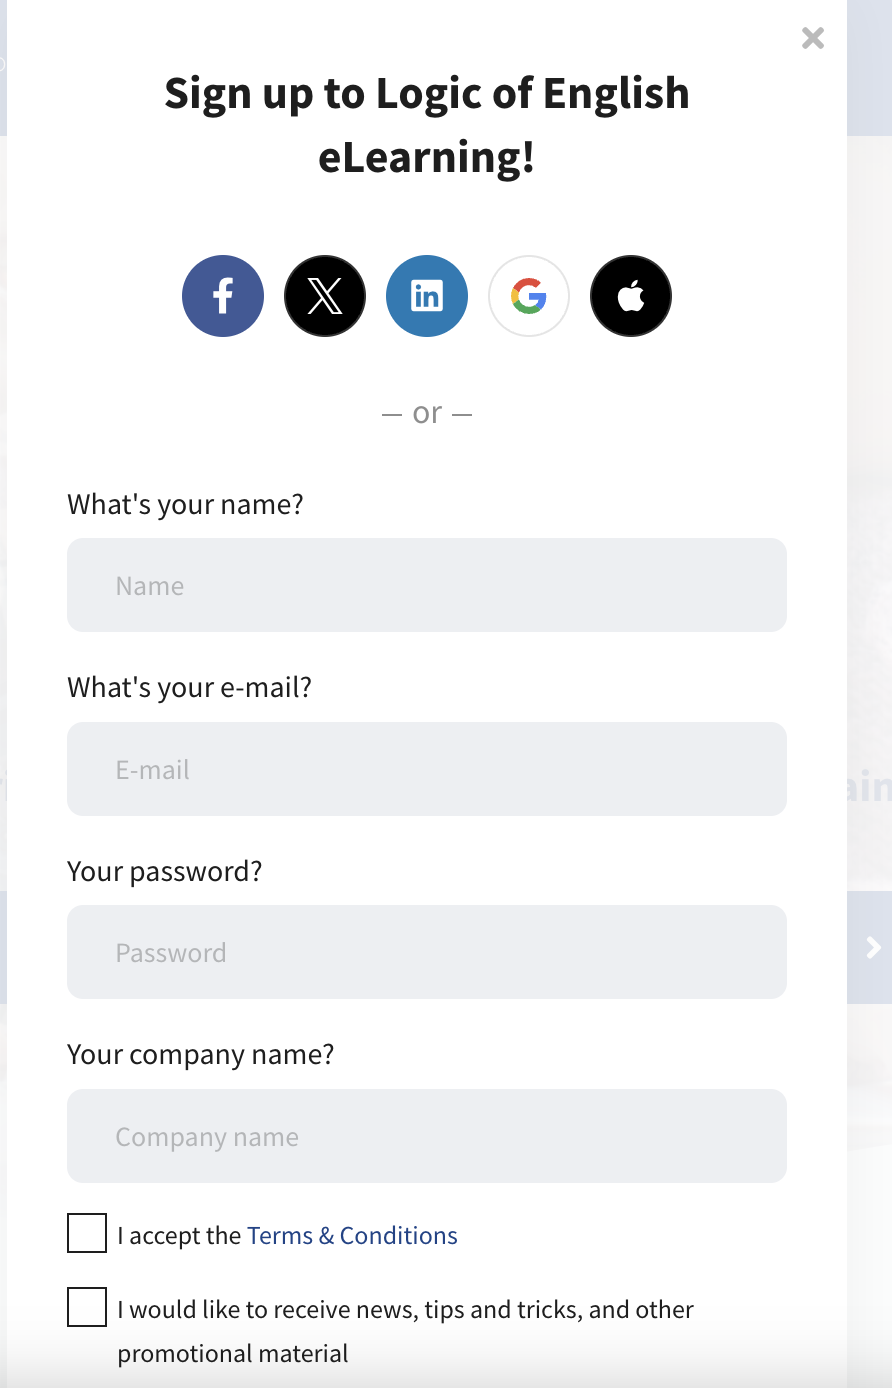The image size is (892, 1388).
Task: Select the Apple sign-up icon
Action: (631, 296)
